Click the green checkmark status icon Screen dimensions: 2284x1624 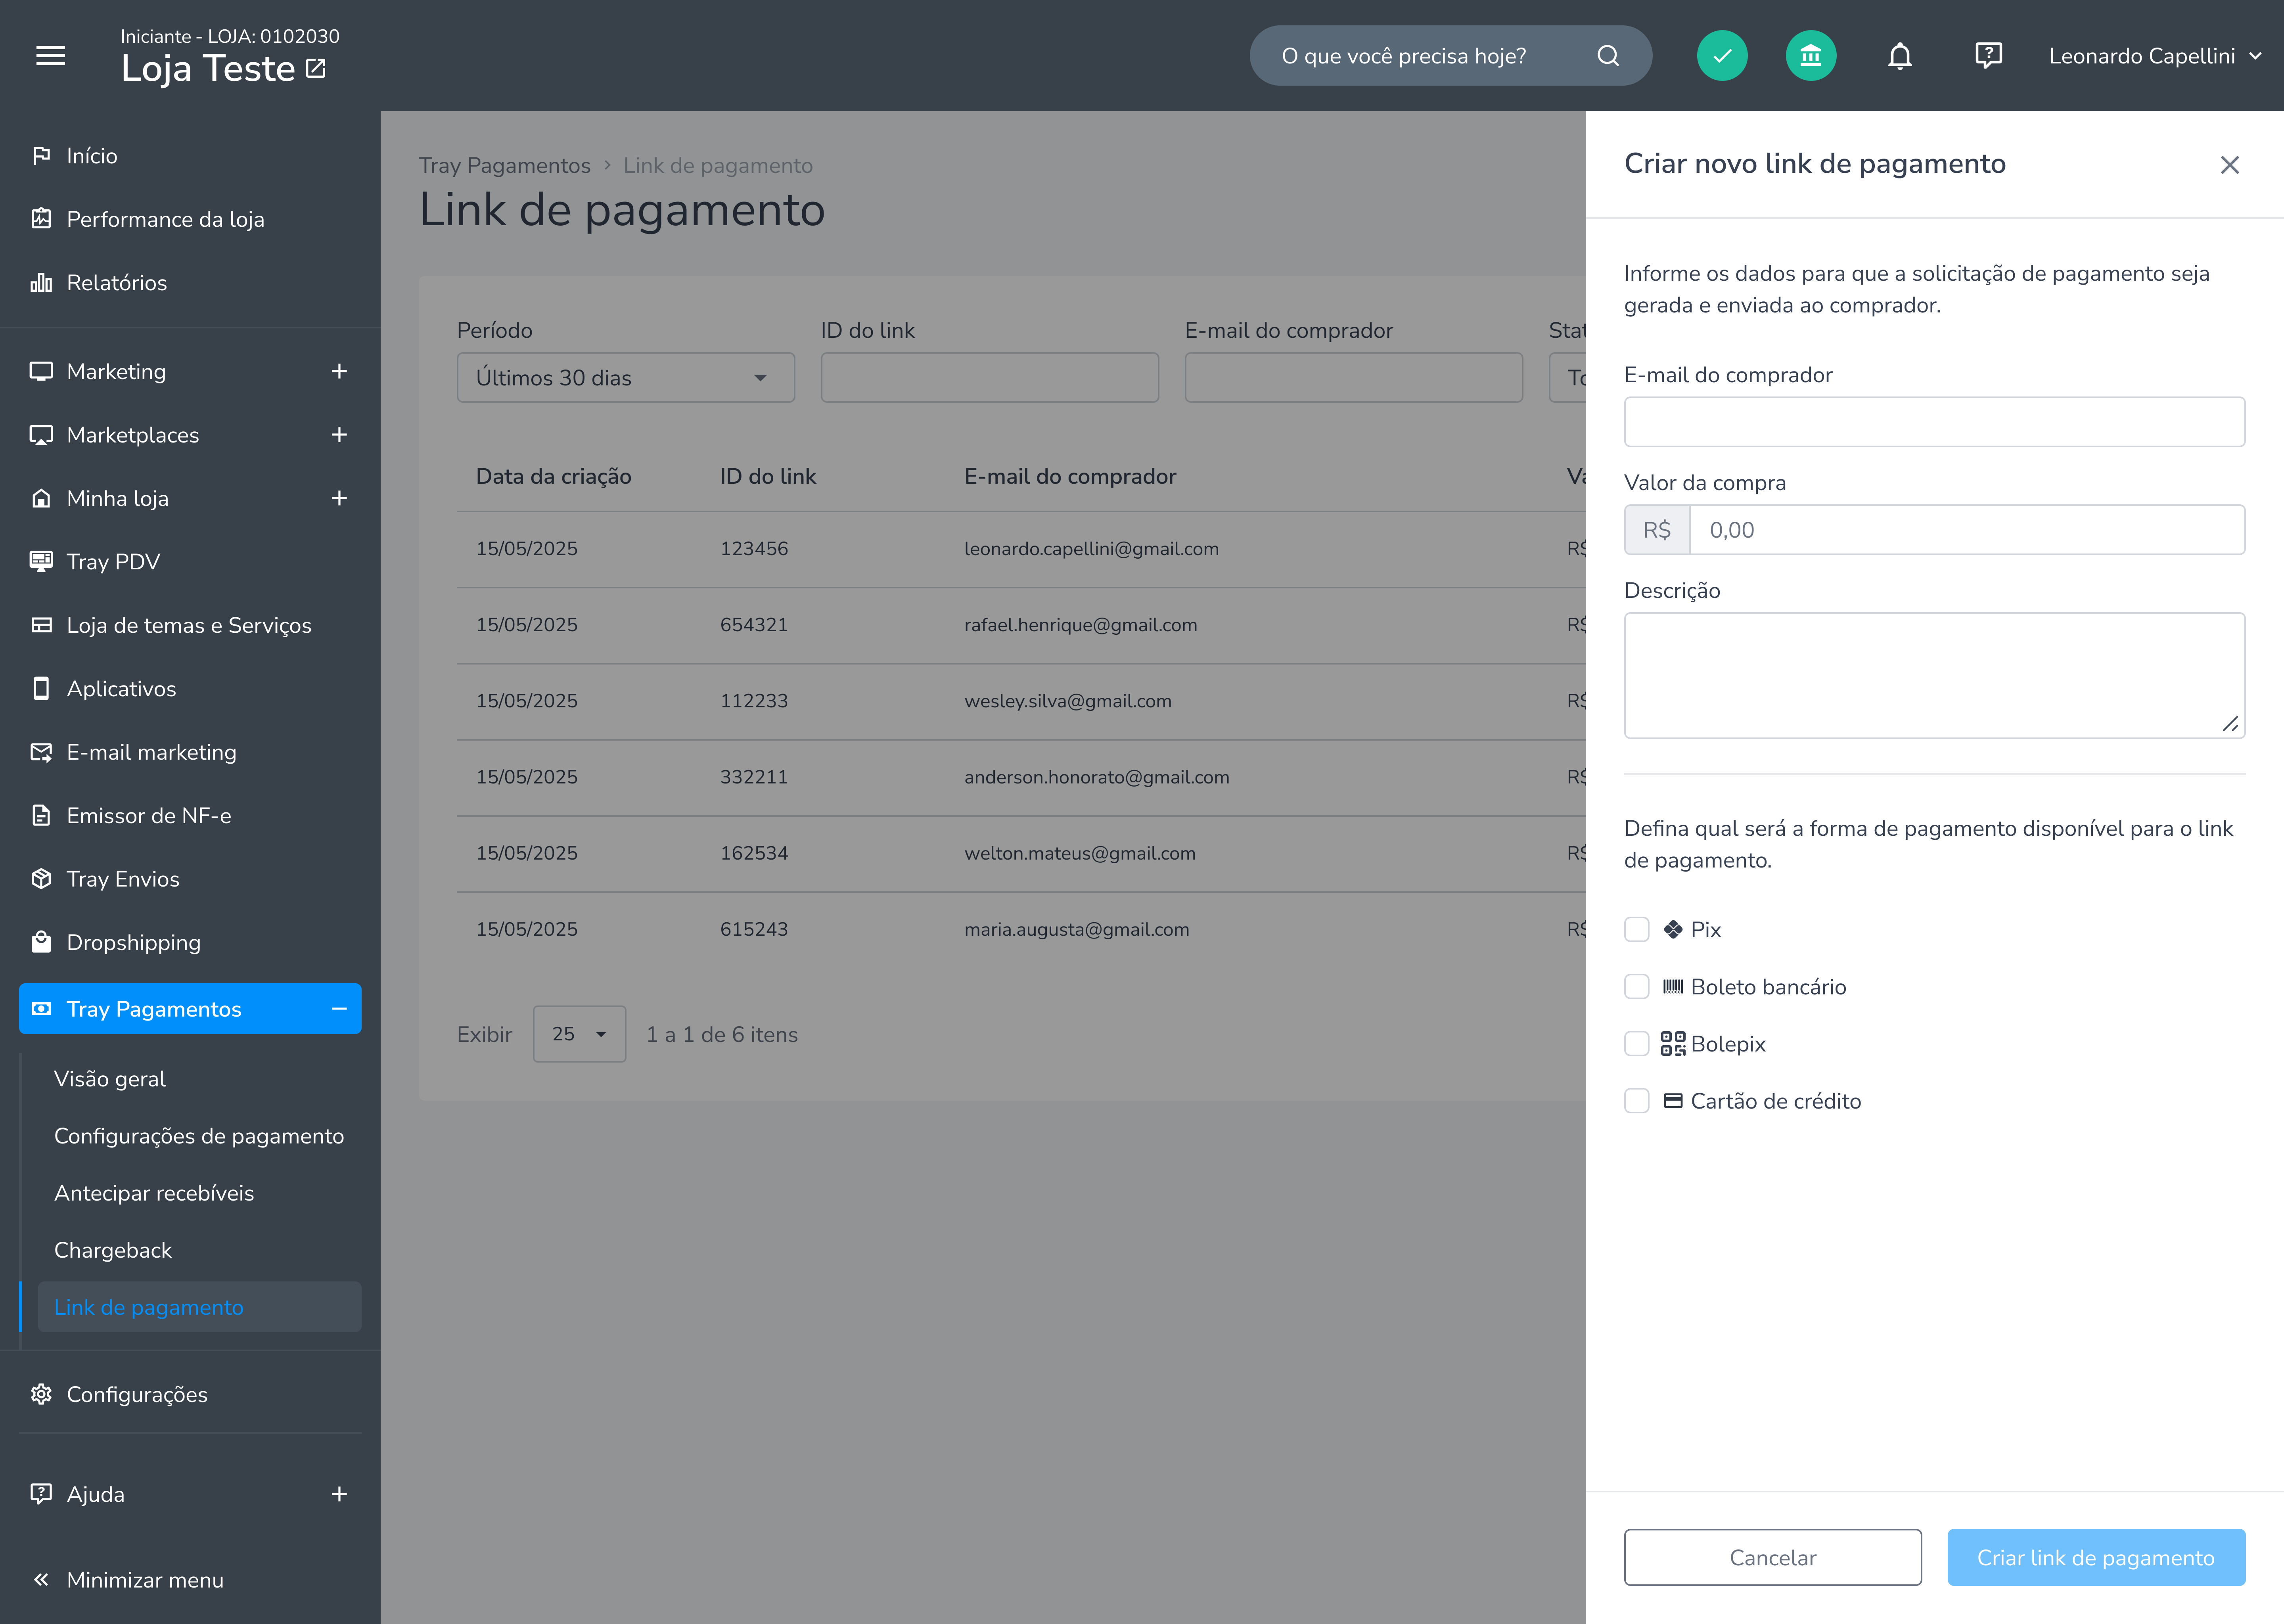click(x=1721, y=56)
